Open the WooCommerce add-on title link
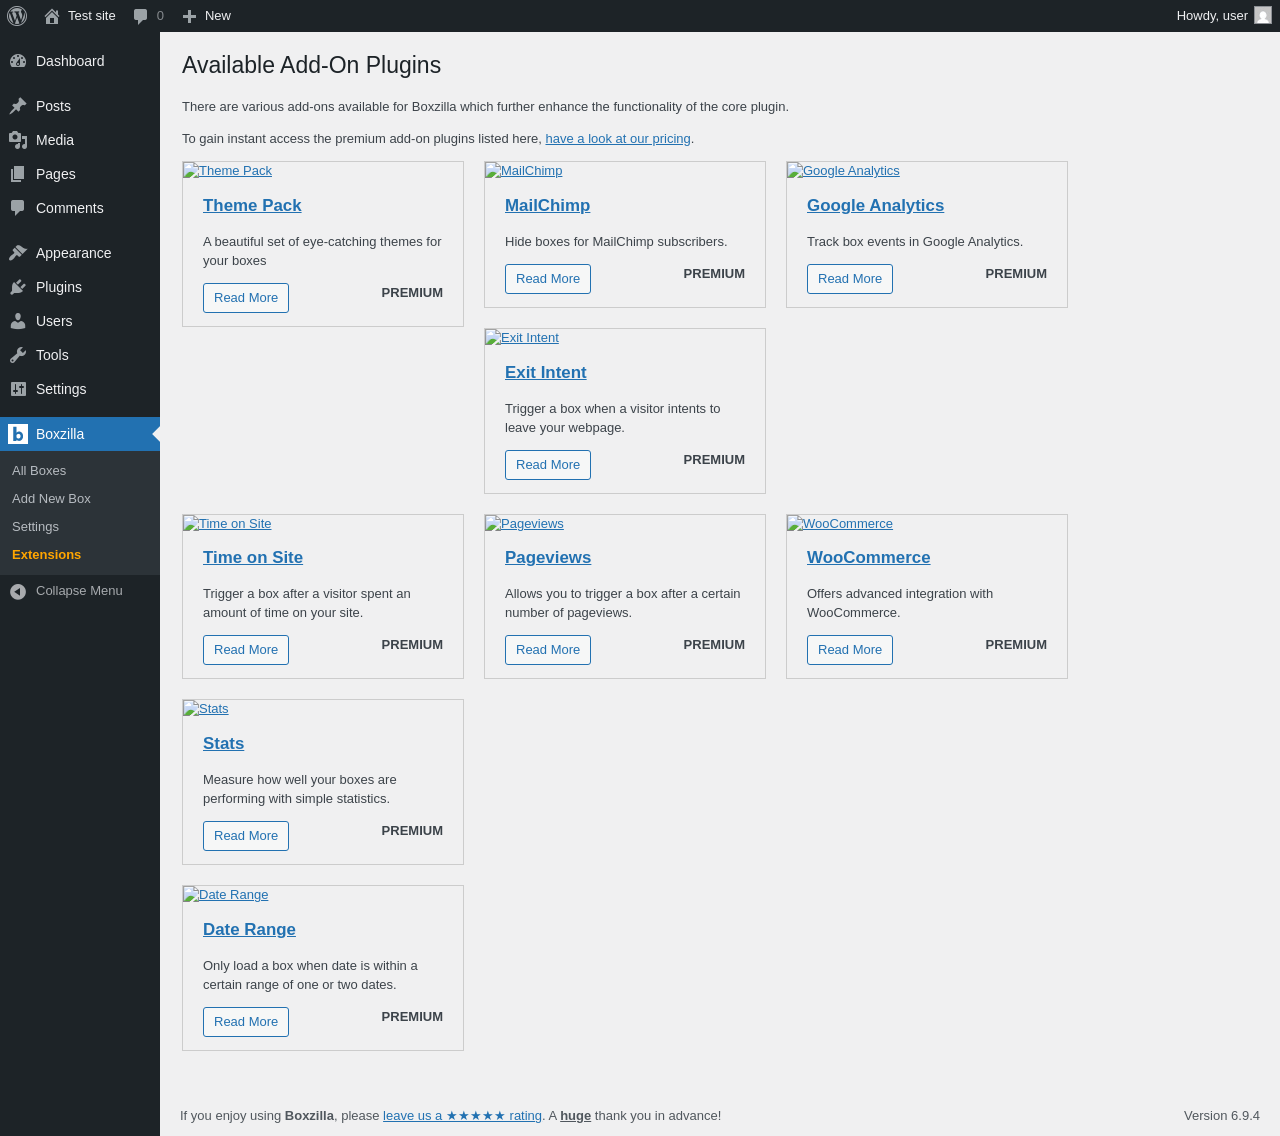1280x1136 pixels. (x=868, y=558)
